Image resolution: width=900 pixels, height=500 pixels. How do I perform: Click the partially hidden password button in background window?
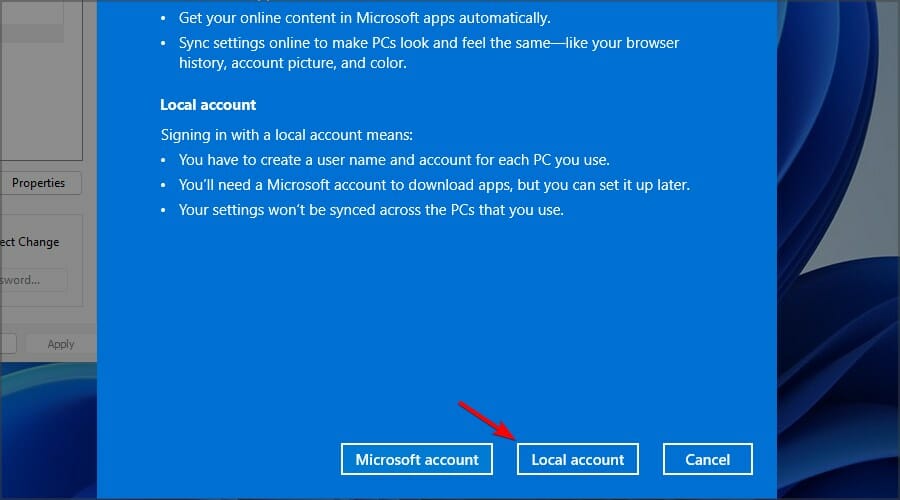pos(33,280)
